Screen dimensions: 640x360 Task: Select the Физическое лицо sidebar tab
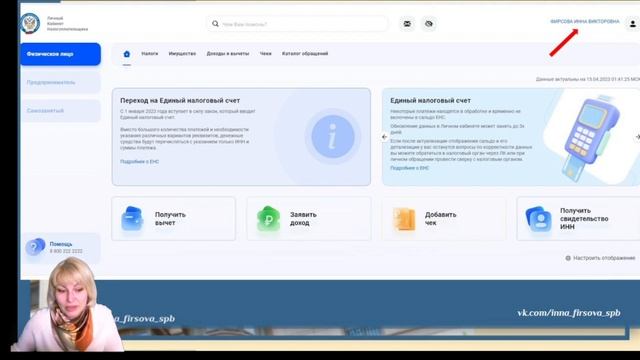60,54
